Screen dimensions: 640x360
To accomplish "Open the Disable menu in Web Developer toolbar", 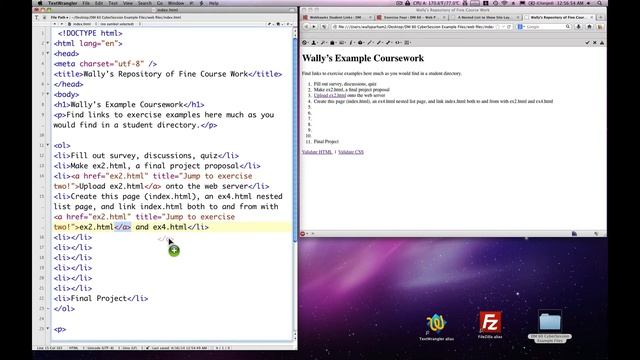I will pyautogui.click(x=305, y=42).
